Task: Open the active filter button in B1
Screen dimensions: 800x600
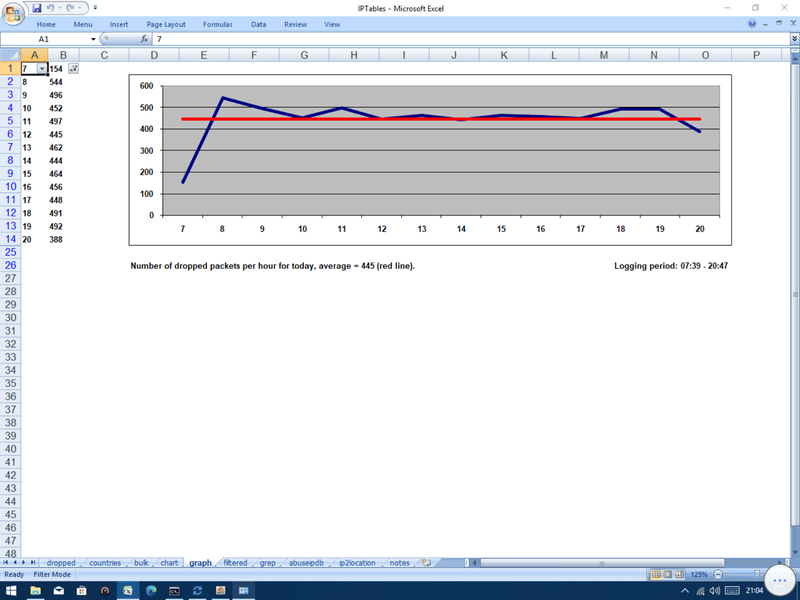Action: [x=73, y=69]
